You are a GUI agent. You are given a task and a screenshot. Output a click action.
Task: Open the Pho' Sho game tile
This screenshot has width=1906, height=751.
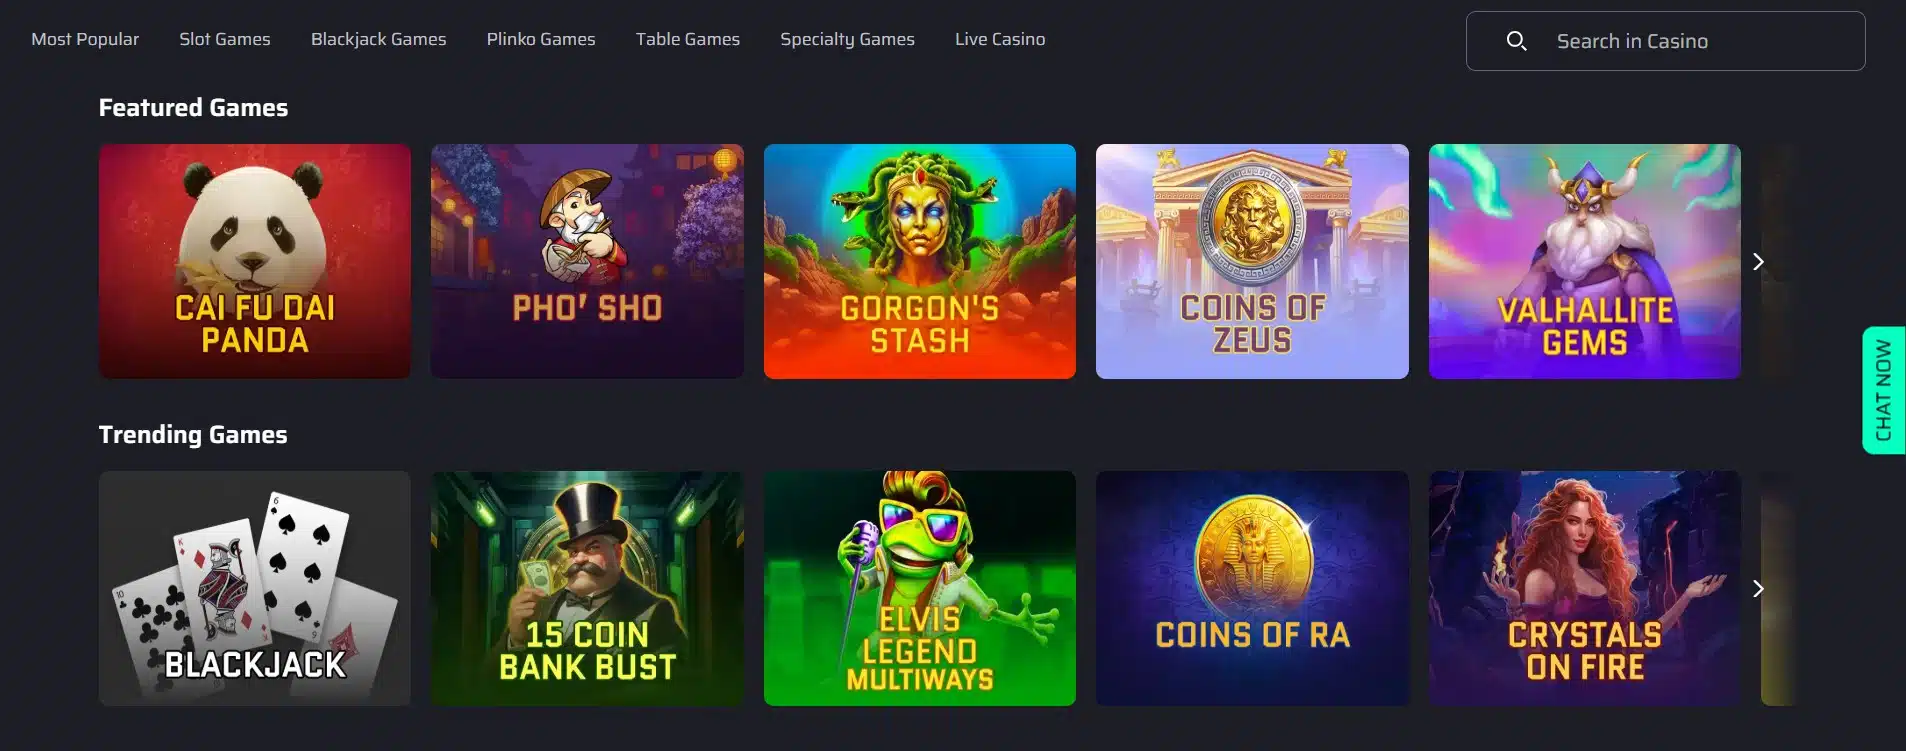point(587,261)
